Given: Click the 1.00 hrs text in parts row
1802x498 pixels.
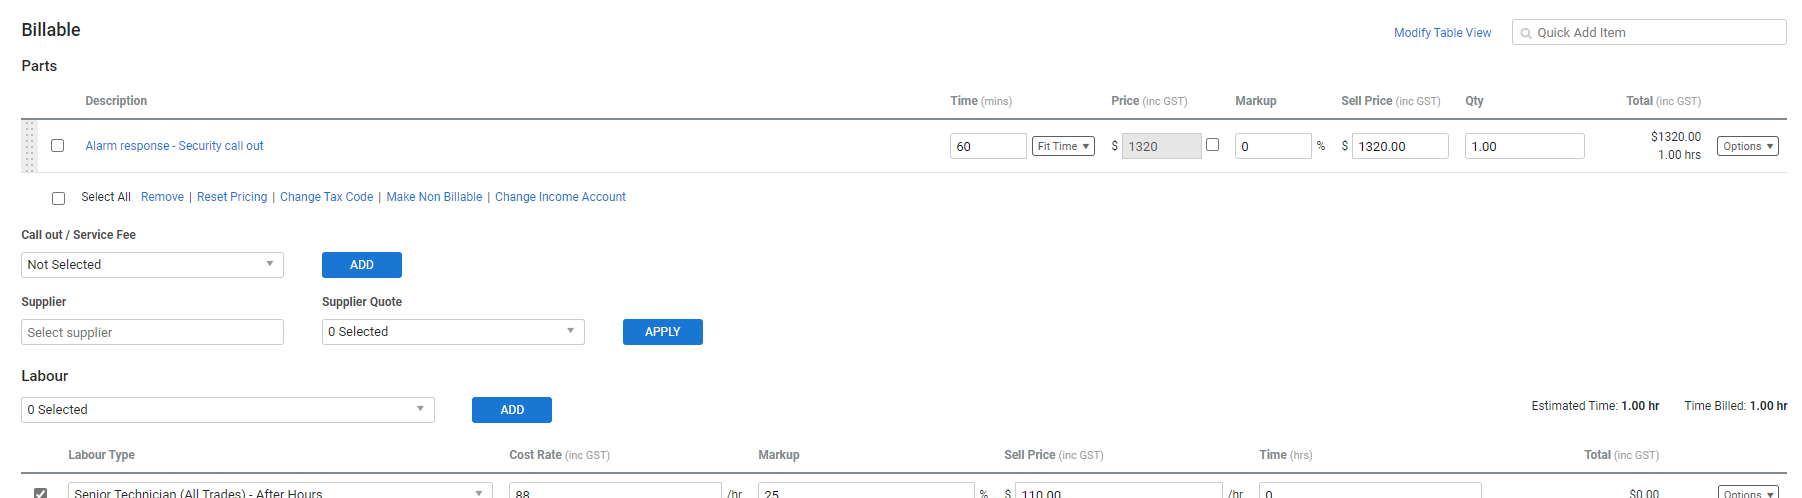Looking at the screenshot, I should point(1679,155).
